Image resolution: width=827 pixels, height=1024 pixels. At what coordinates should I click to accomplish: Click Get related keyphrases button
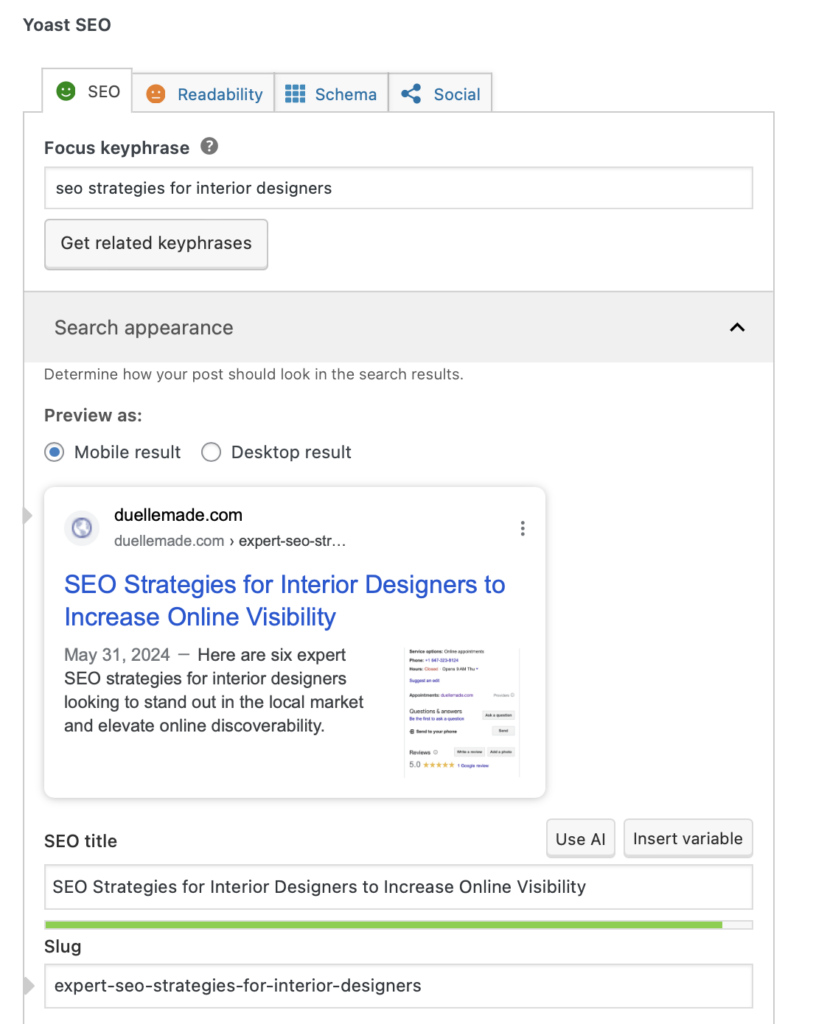[156, 244]
